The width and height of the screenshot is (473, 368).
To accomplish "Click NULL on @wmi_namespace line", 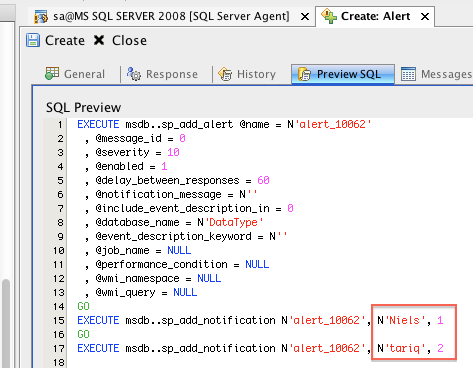I will point(209,278).
